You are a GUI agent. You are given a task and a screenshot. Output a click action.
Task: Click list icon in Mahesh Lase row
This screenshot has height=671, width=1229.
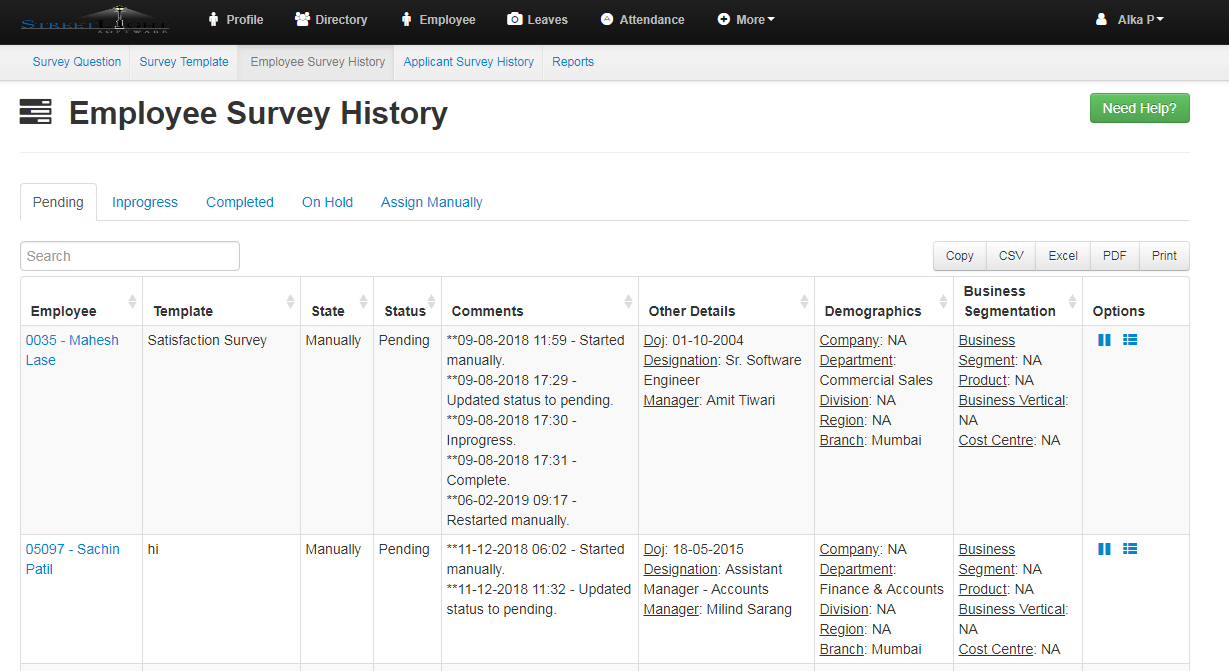(x=1130, y=340)
